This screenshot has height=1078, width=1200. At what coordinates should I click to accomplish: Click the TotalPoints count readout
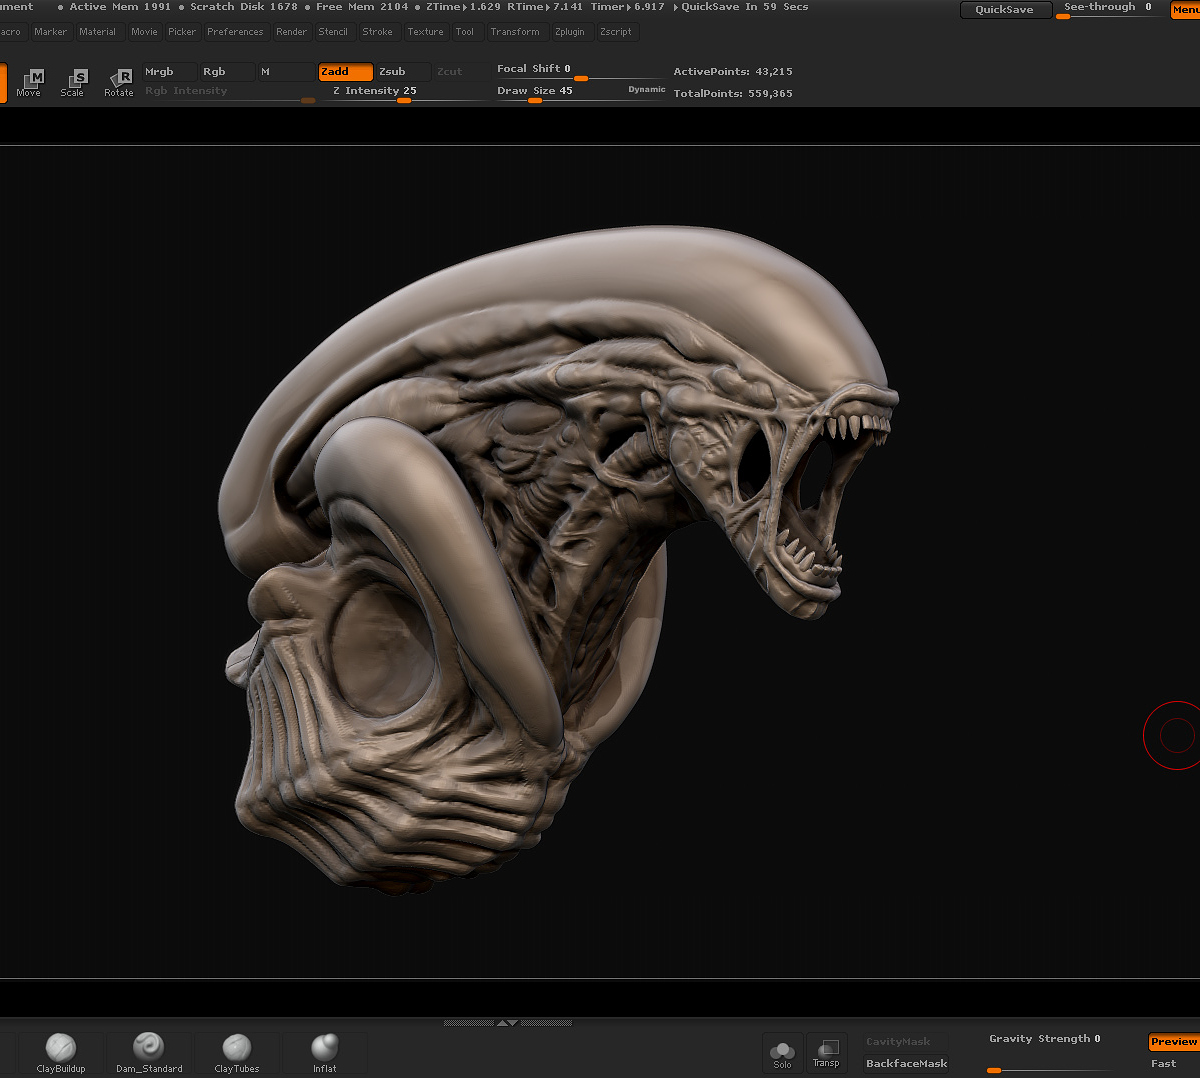pyautogui.click(x=733, y=94)
